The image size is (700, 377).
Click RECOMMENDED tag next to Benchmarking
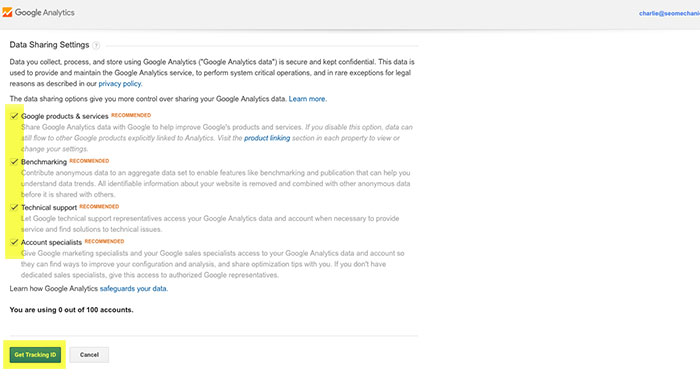tap(89, 161)
